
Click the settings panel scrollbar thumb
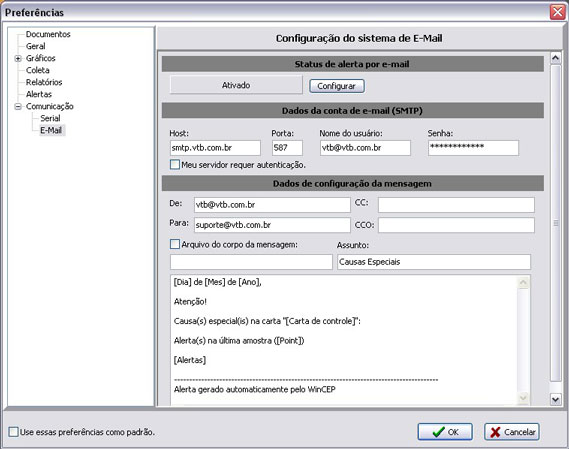[555, 223]
